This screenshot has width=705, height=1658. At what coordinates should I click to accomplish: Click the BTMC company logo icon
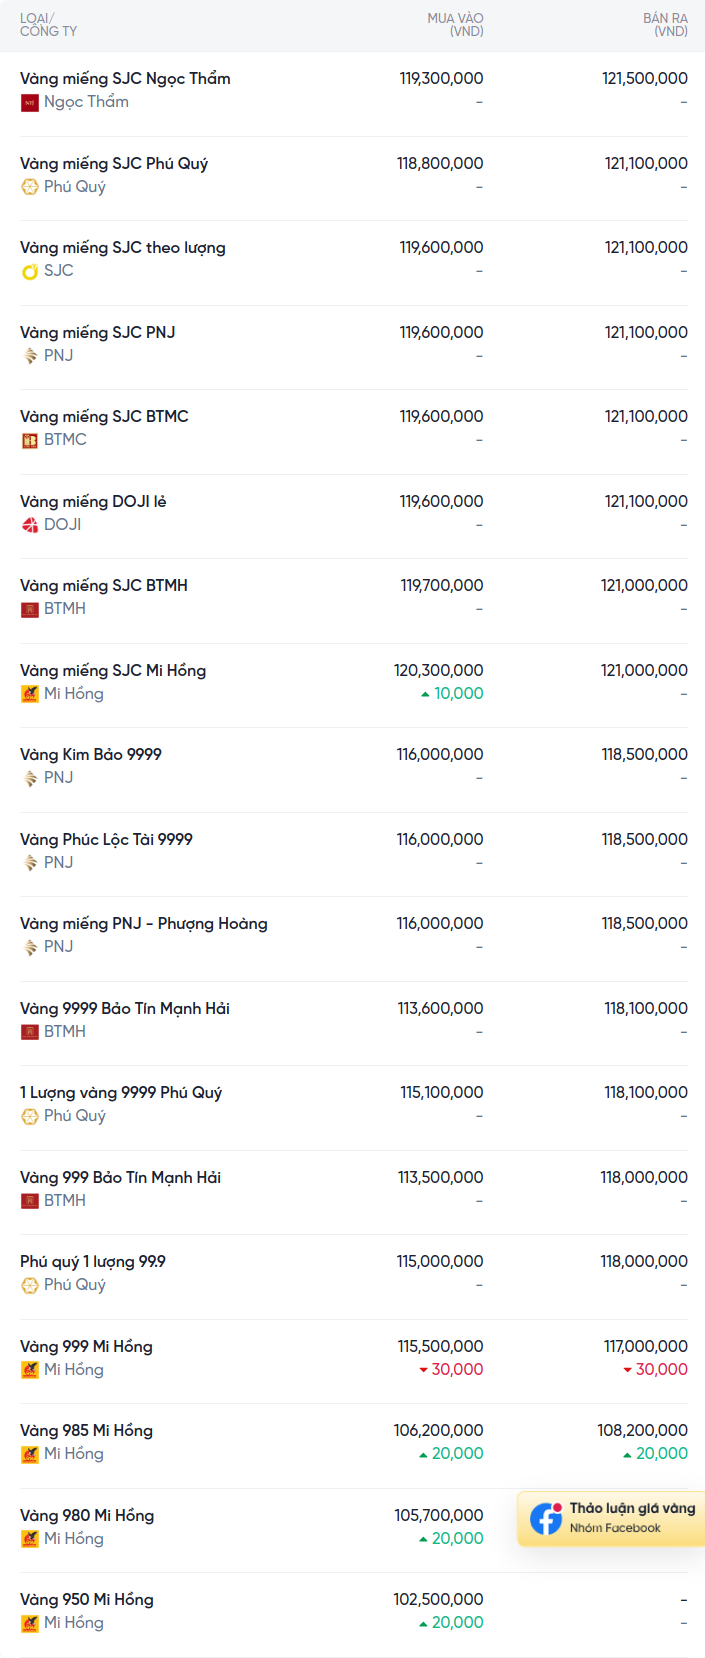pyautogui.click(x=30, y=440)
